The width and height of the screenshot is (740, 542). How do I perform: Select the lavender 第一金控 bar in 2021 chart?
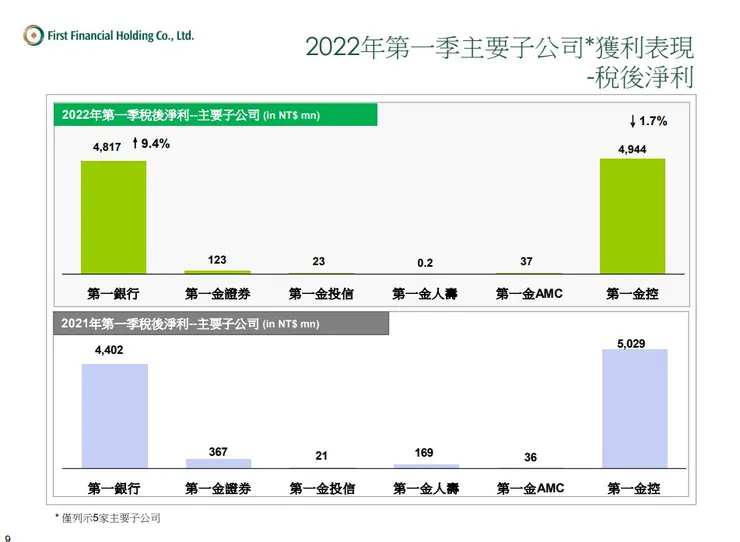[635, 409]
